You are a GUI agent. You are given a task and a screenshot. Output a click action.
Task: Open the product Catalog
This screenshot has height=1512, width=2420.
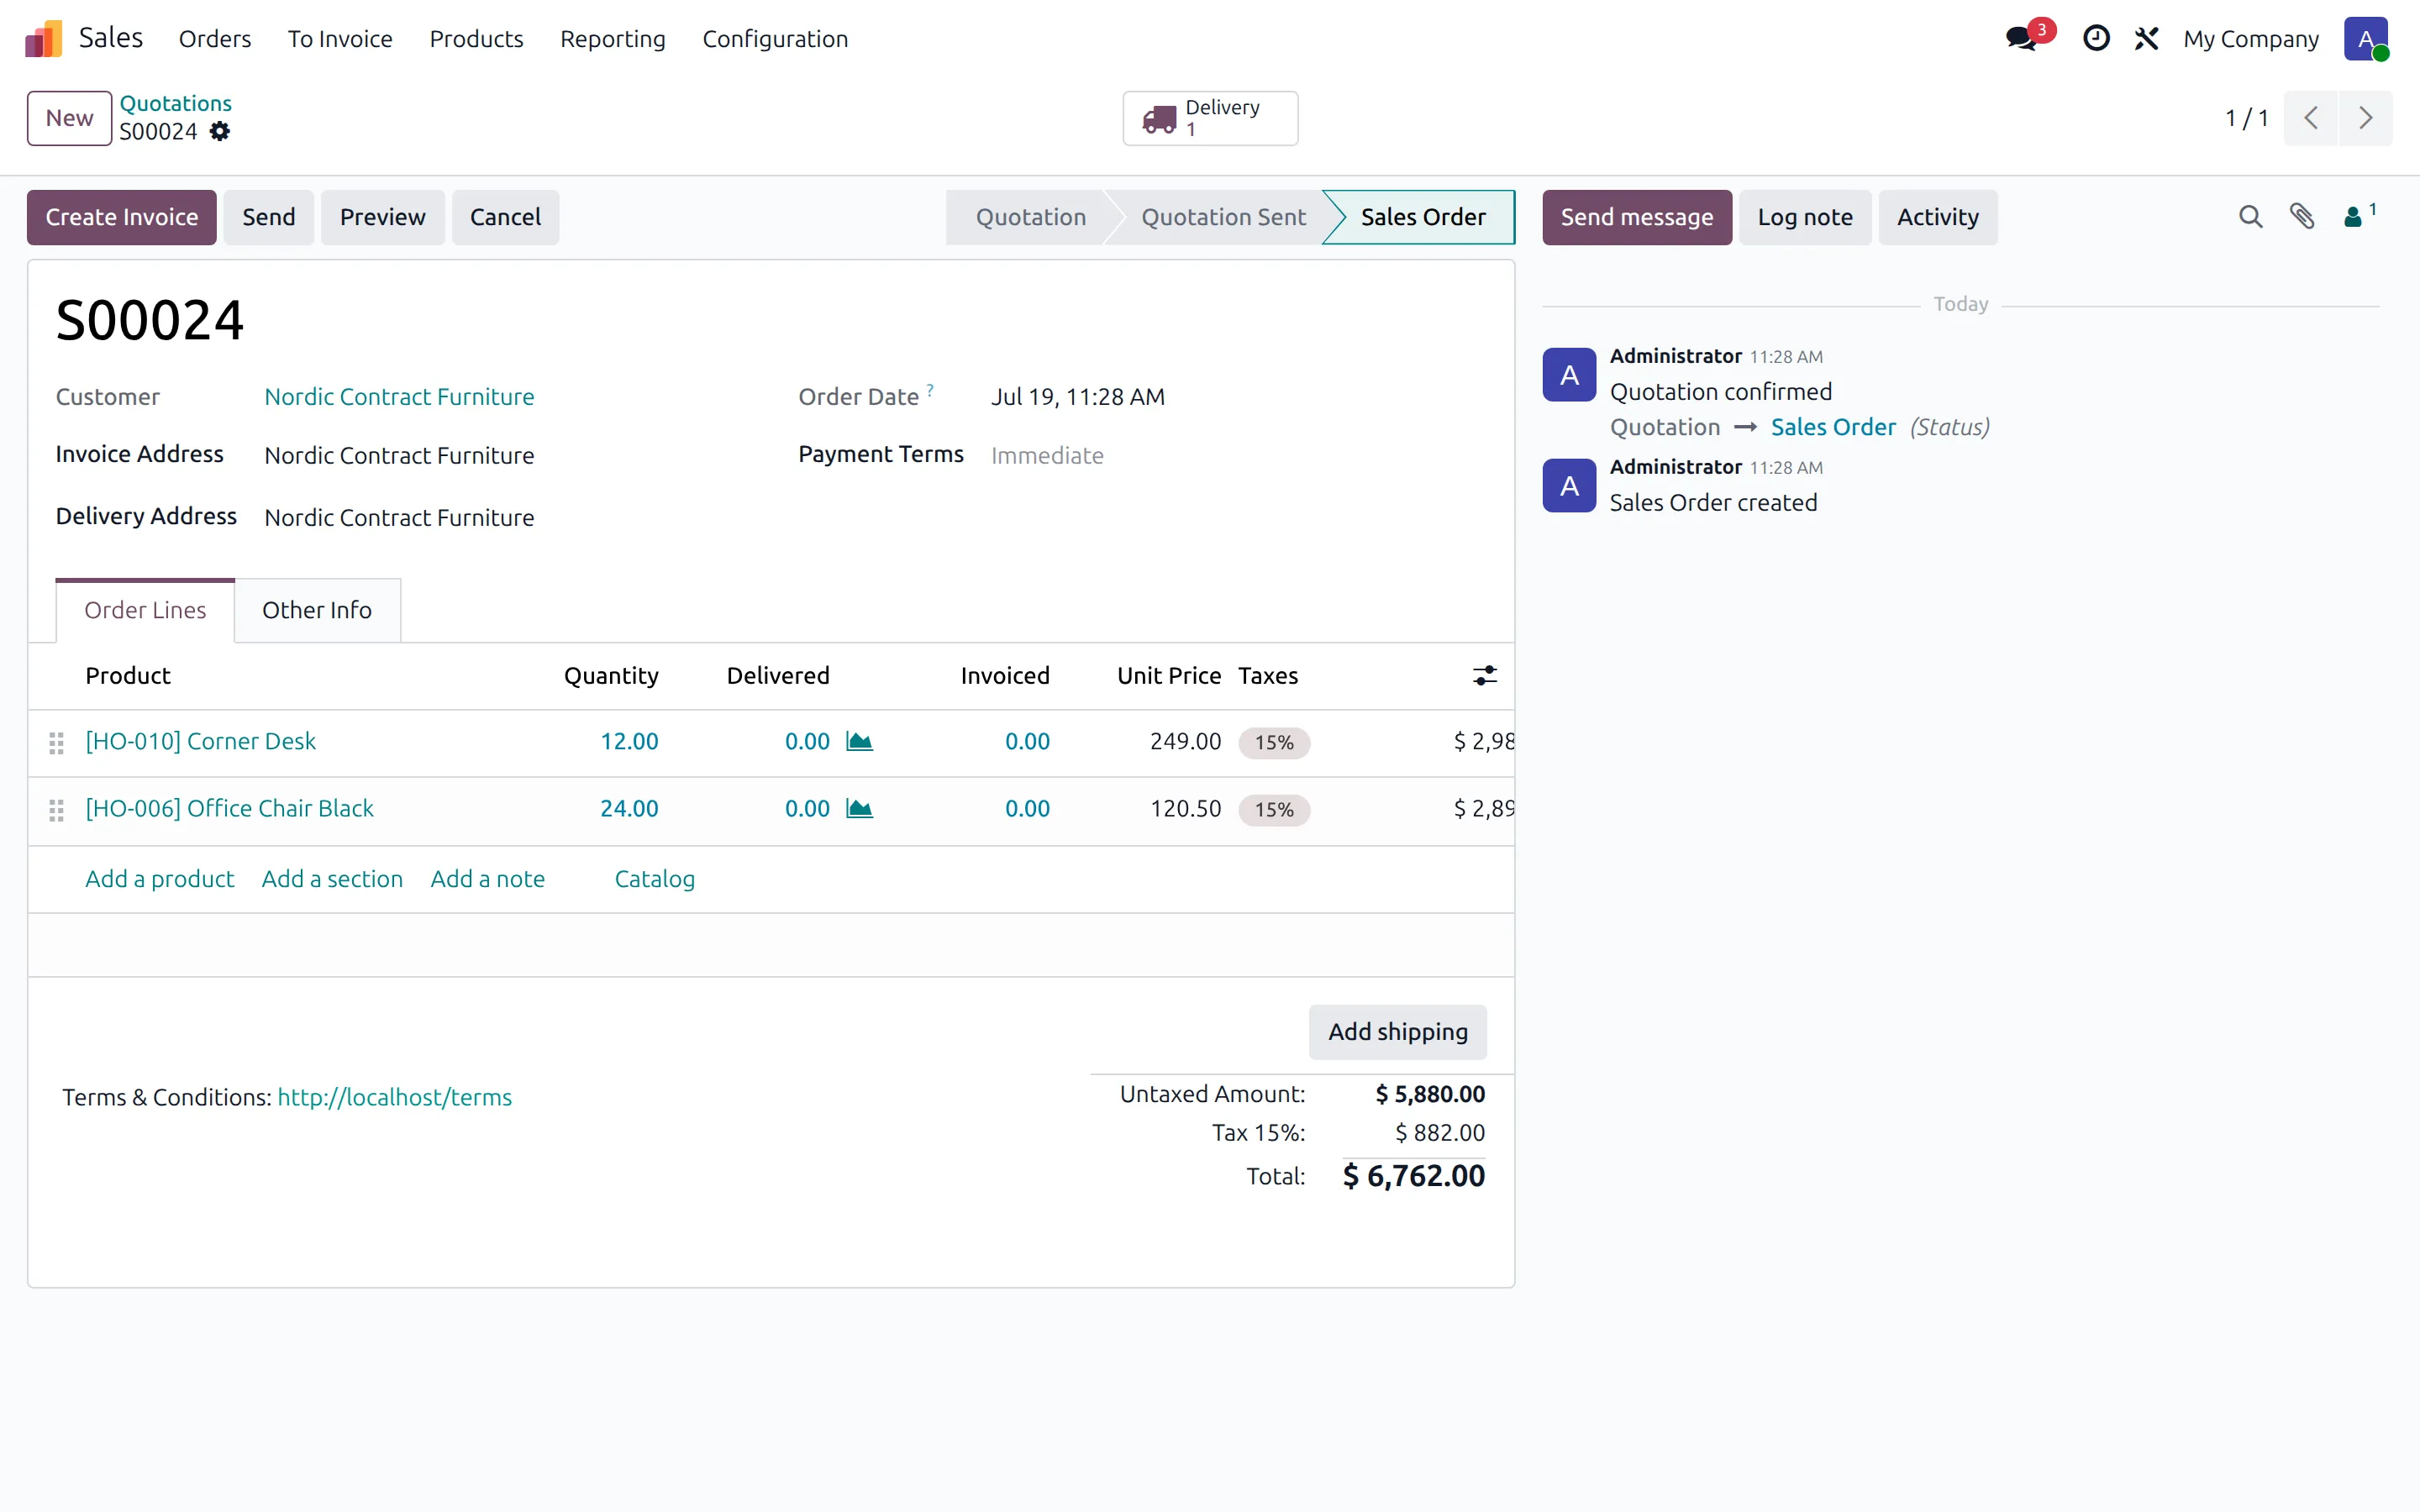tap(654, 879)
